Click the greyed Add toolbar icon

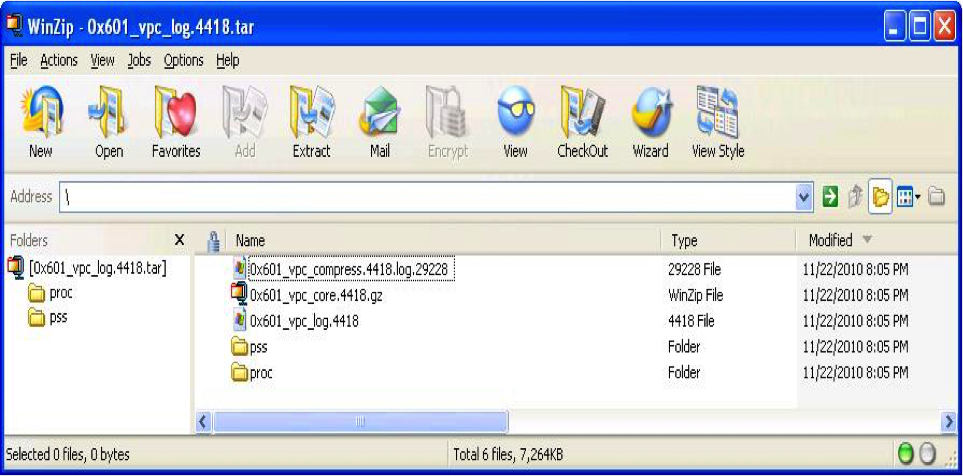[x=244, y=112]
